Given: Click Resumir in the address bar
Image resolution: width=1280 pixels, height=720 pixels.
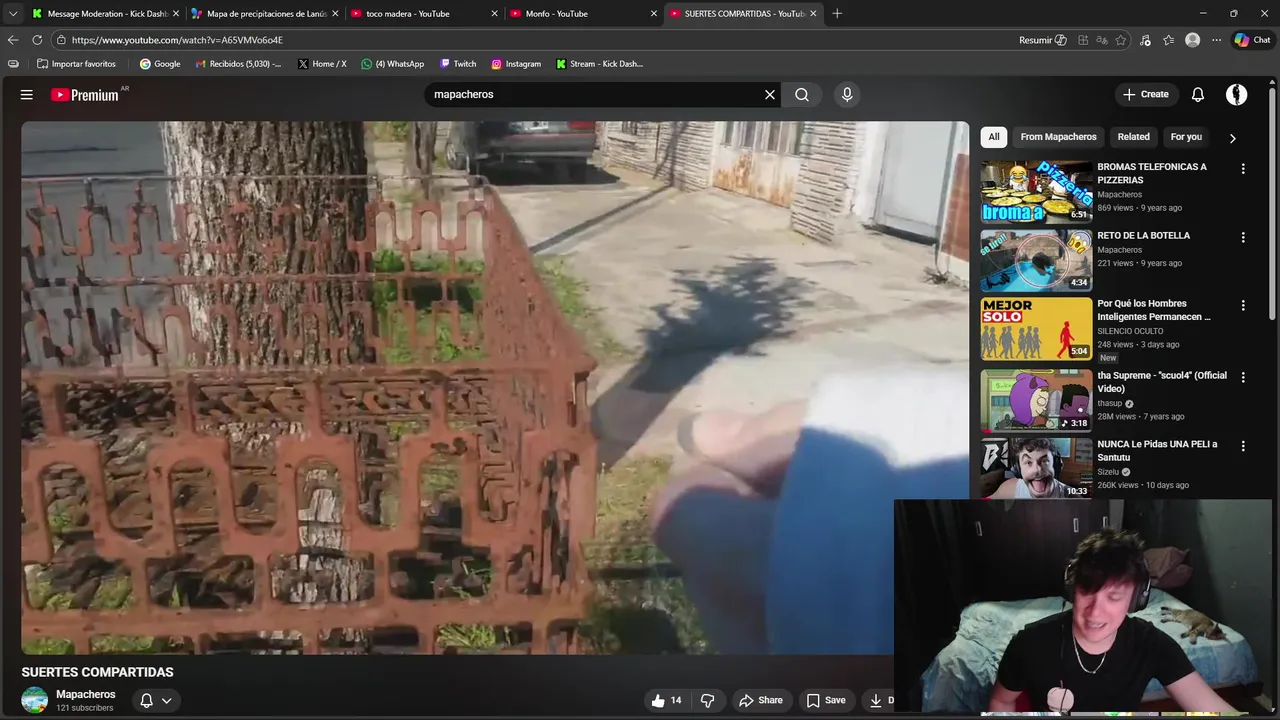Looking at the screenshot, I should tap(1043, 40).
